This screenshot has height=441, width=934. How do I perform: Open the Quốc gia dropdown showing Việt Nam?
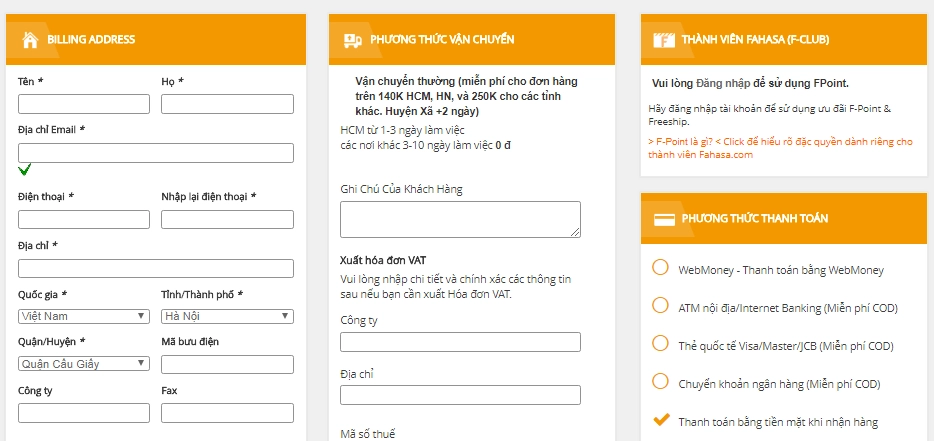(84, 316)
